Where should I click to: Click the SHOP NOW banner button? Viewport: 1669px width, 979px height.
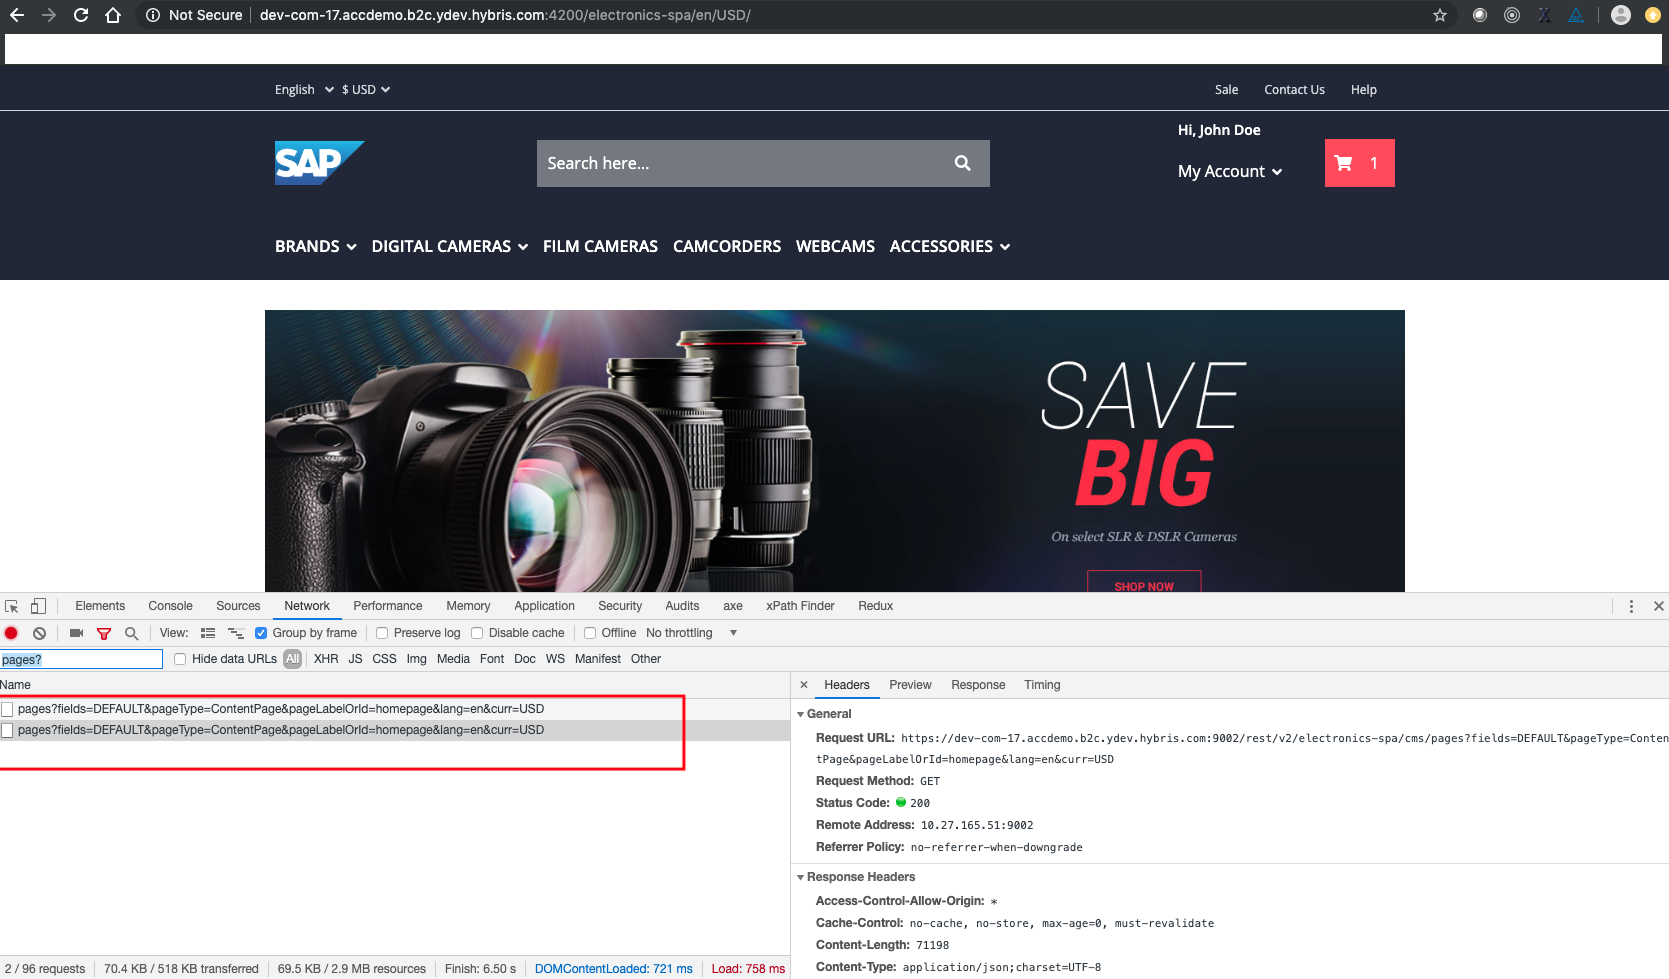pyautogui.click(x=1143, y=586)
